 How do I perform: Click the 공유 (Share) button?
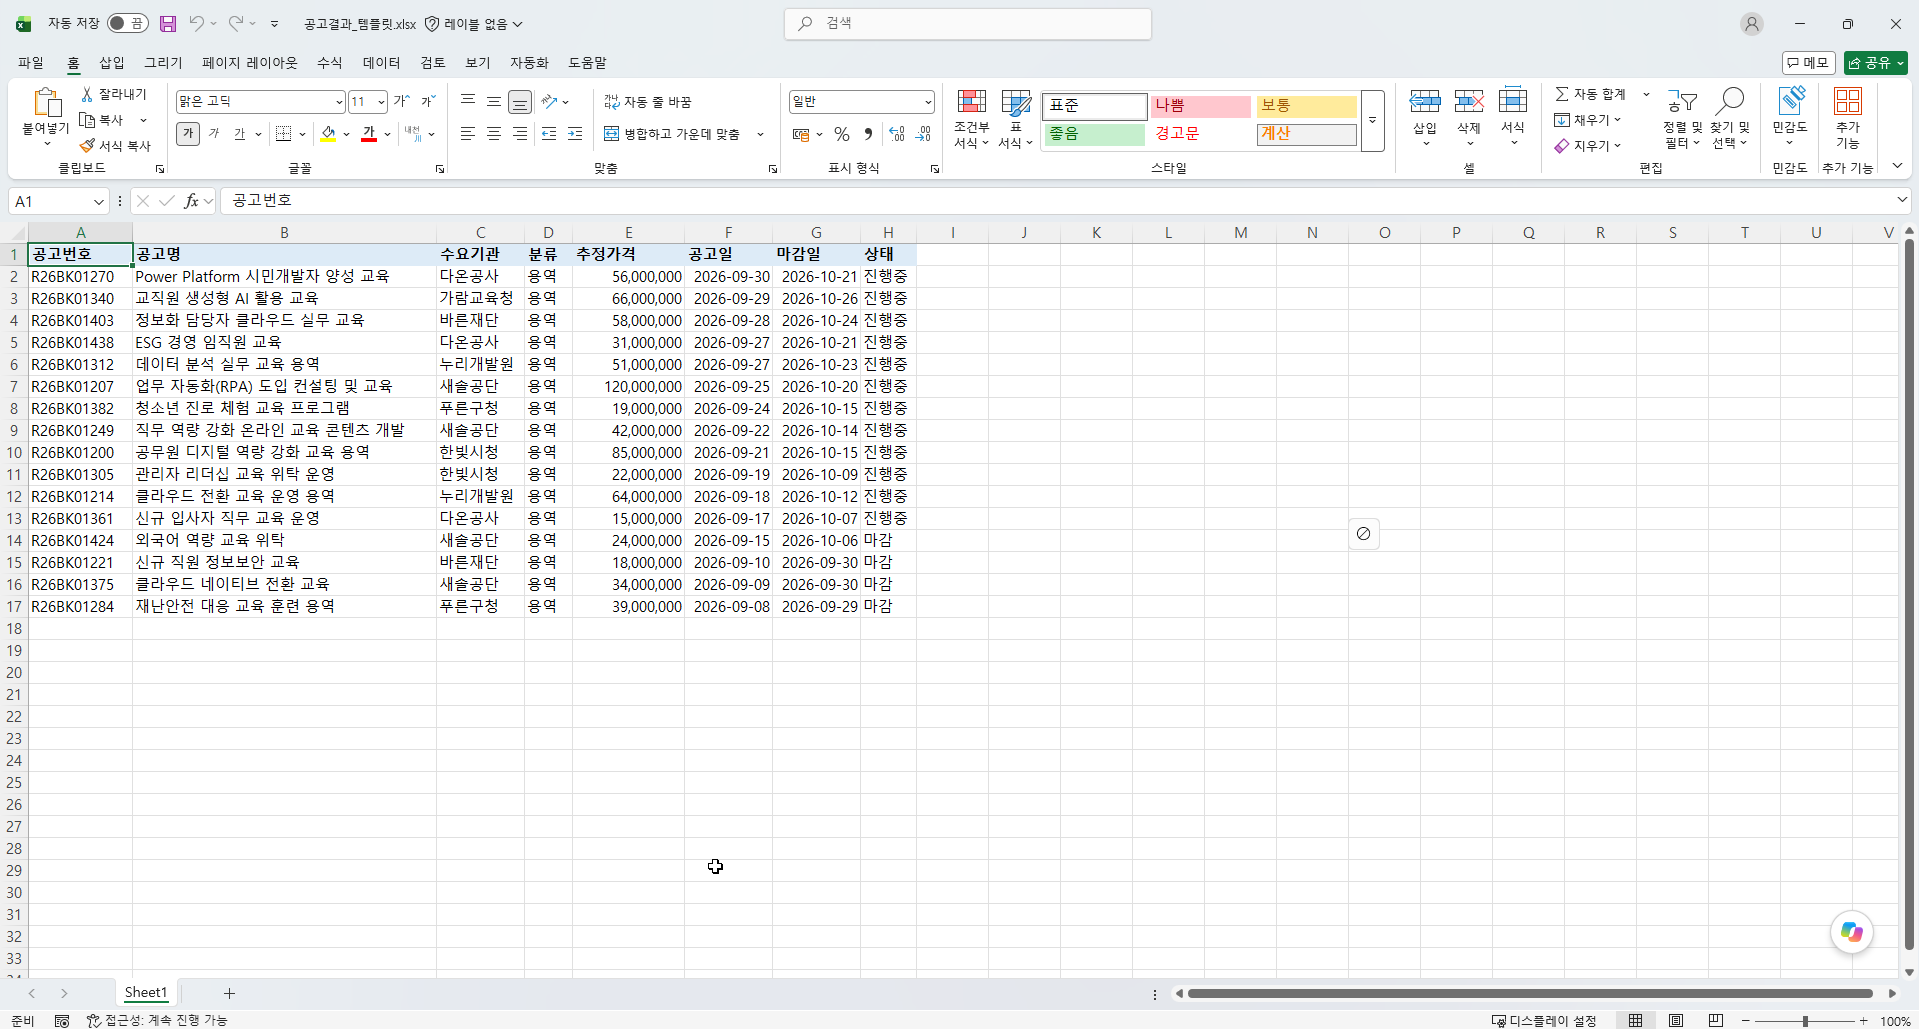point(1876,63)
